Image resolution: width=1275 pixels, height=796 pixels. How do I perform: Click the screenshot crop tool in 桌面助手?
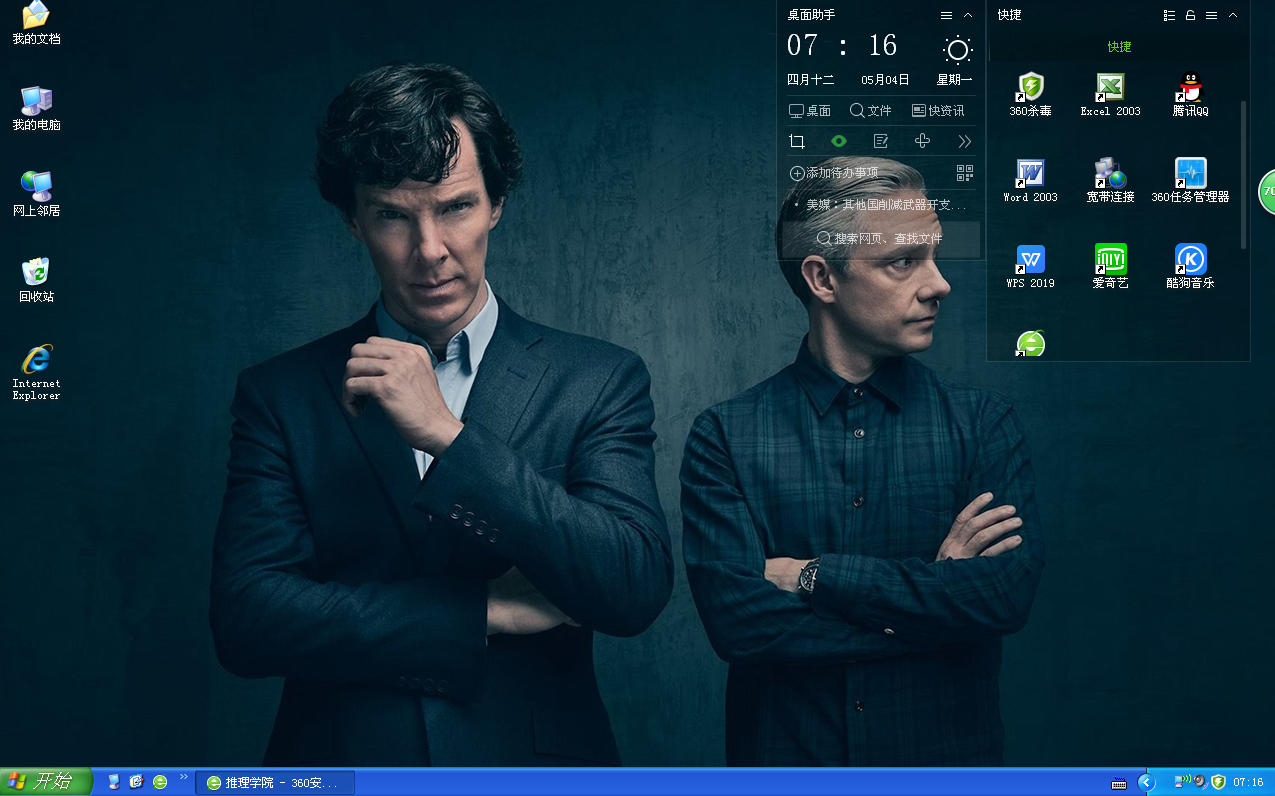pyautogui.click(x=797, y=142)
